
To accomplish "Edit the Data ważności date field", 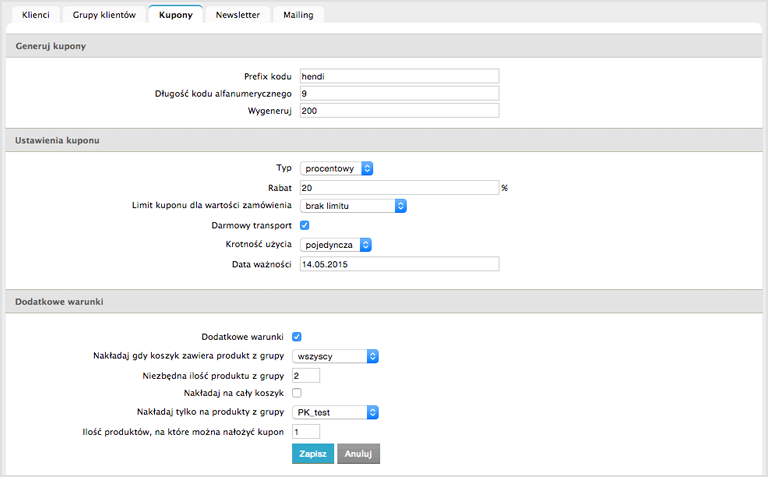I will pos(400,264).
